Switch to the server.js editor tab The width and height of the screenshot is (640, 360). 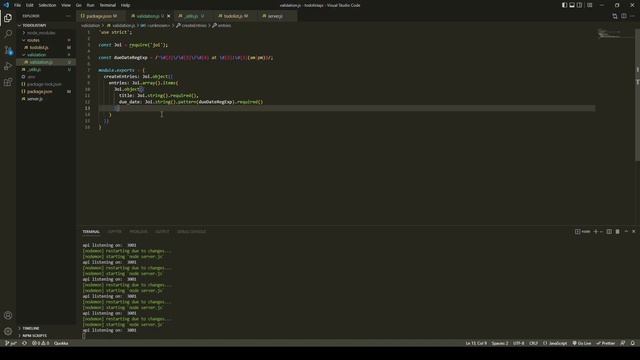point(278,16)
